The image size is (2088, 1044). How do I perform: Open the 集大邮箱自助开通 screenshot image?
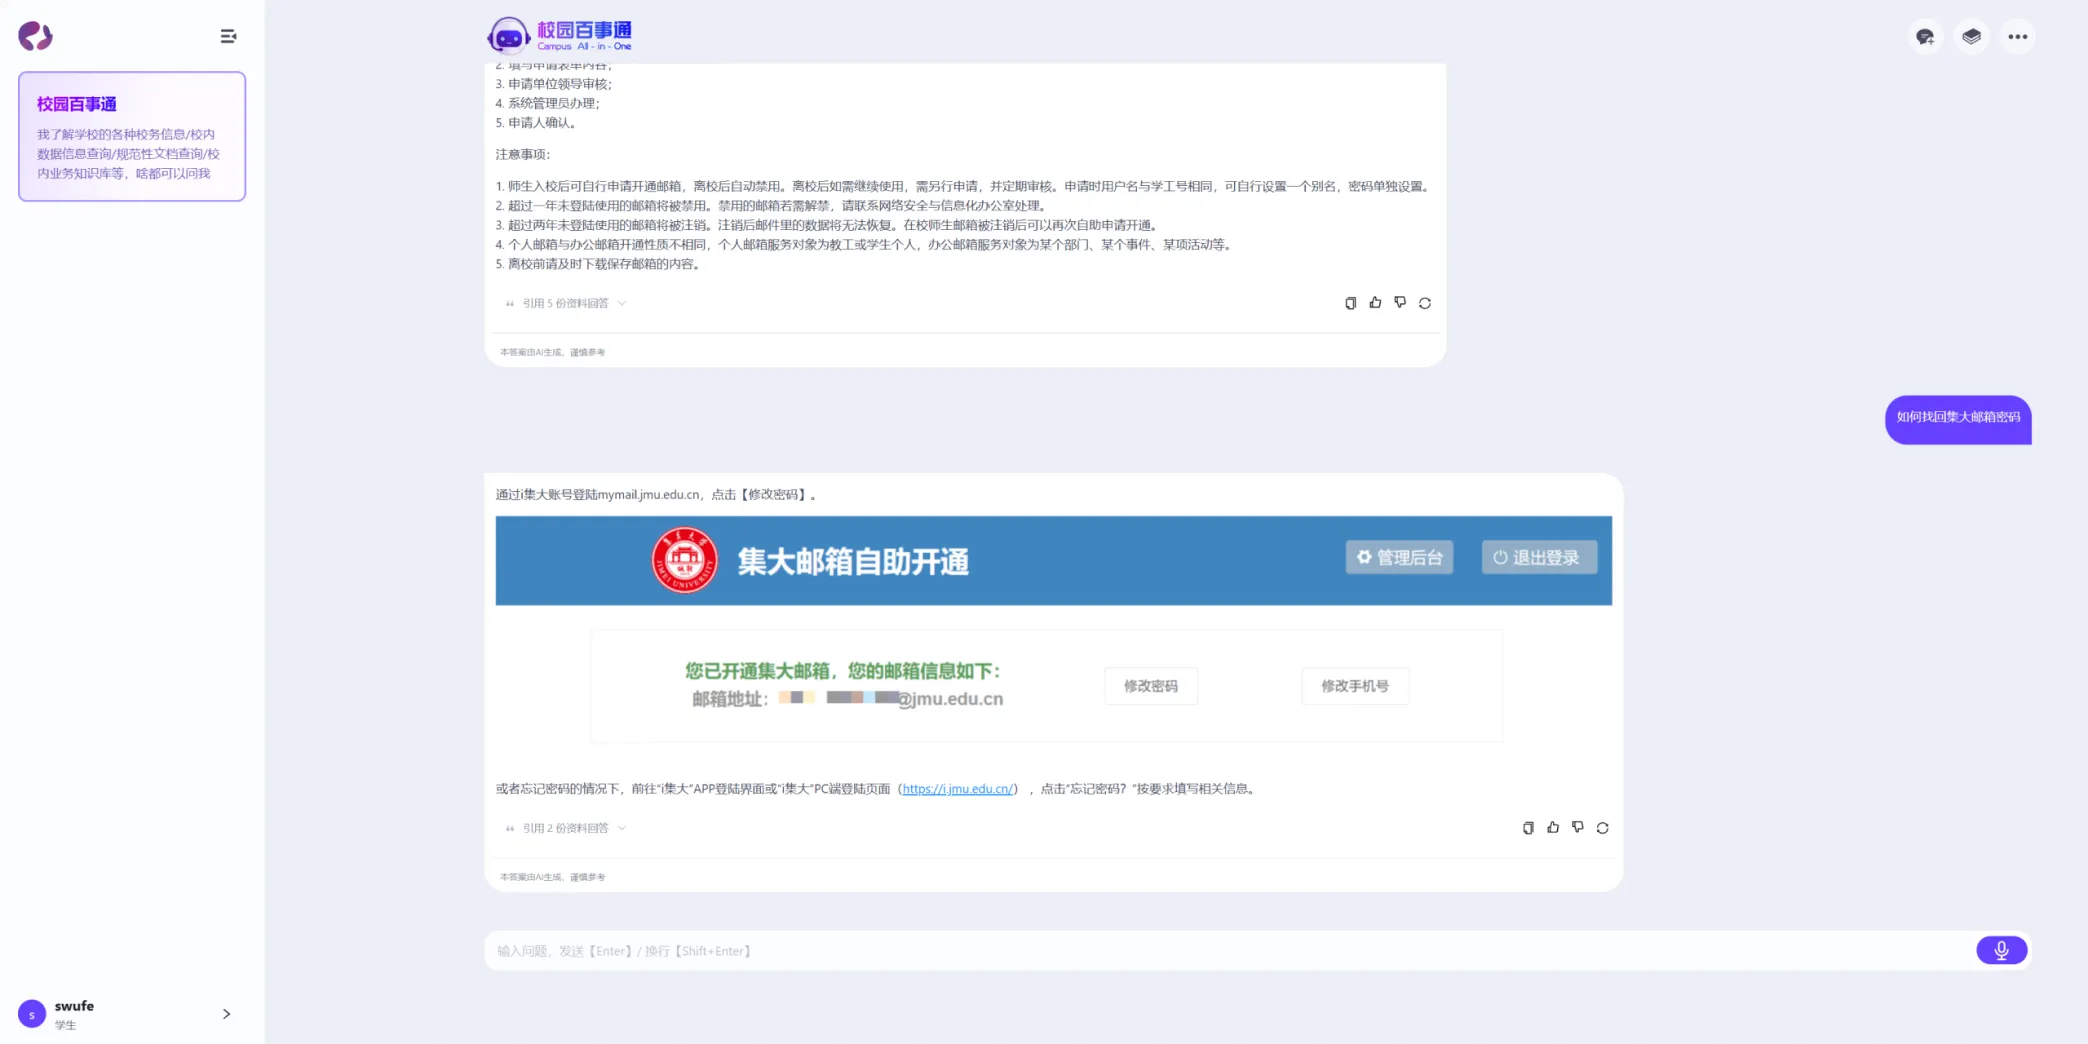(x=1053, y=630)
